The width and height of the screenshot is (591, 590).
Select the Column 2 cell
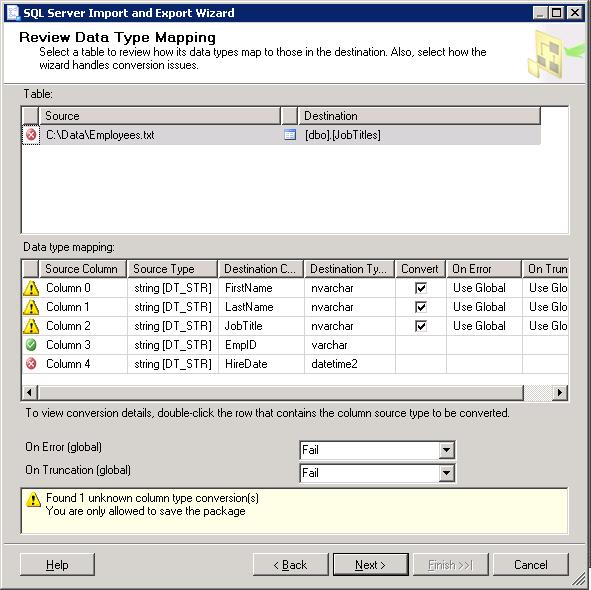pyautogui.click(x=83, y=326)
